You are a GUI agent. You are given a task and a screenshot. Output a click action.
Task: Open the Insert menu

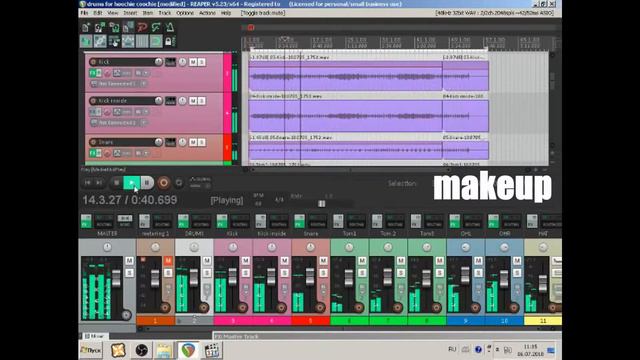tap(130, 13)
